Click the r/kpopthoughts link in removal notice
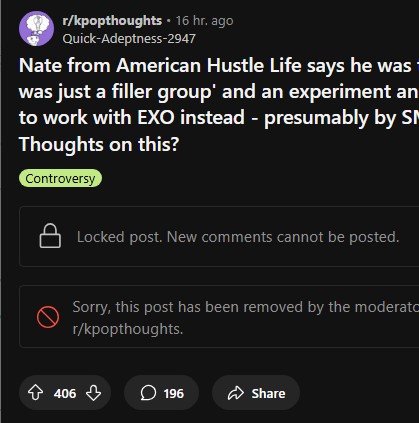The height and width of the screenshot is (423, 419). (x=128, y=329)
